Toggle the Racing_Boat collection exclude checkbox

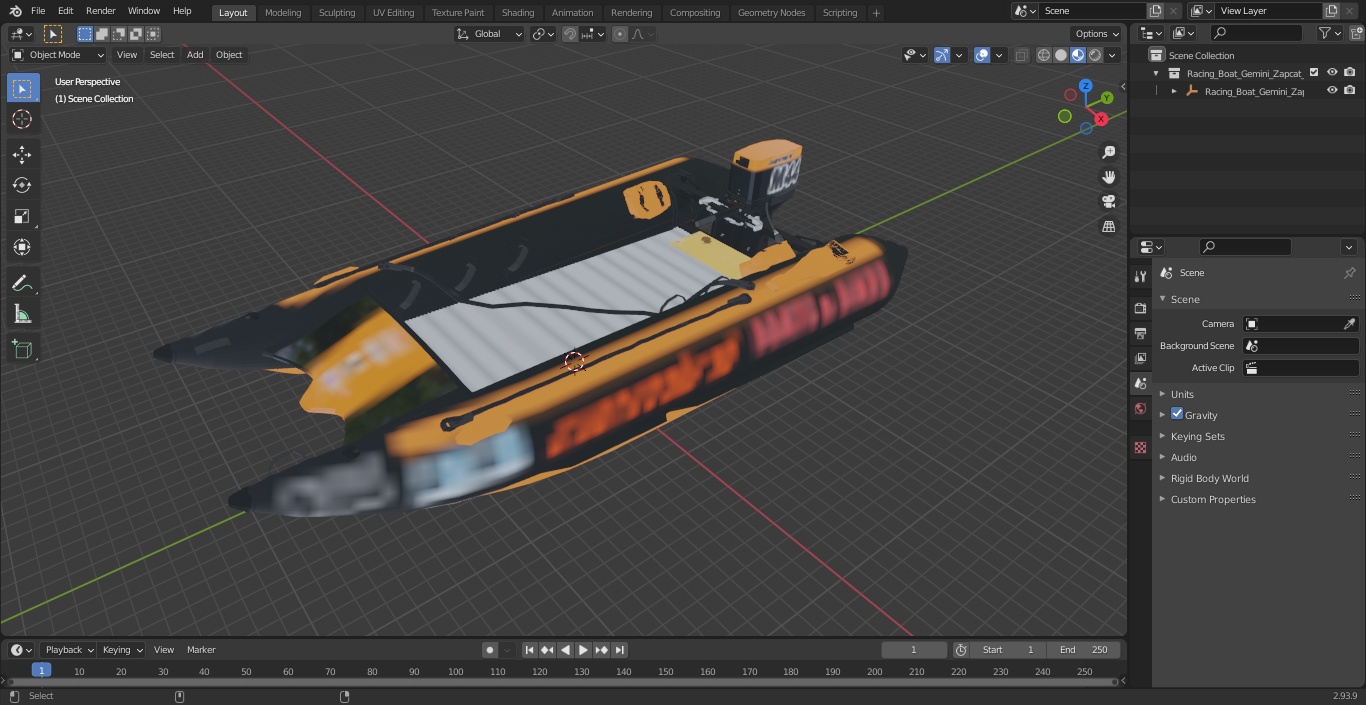click(1314, 72)
